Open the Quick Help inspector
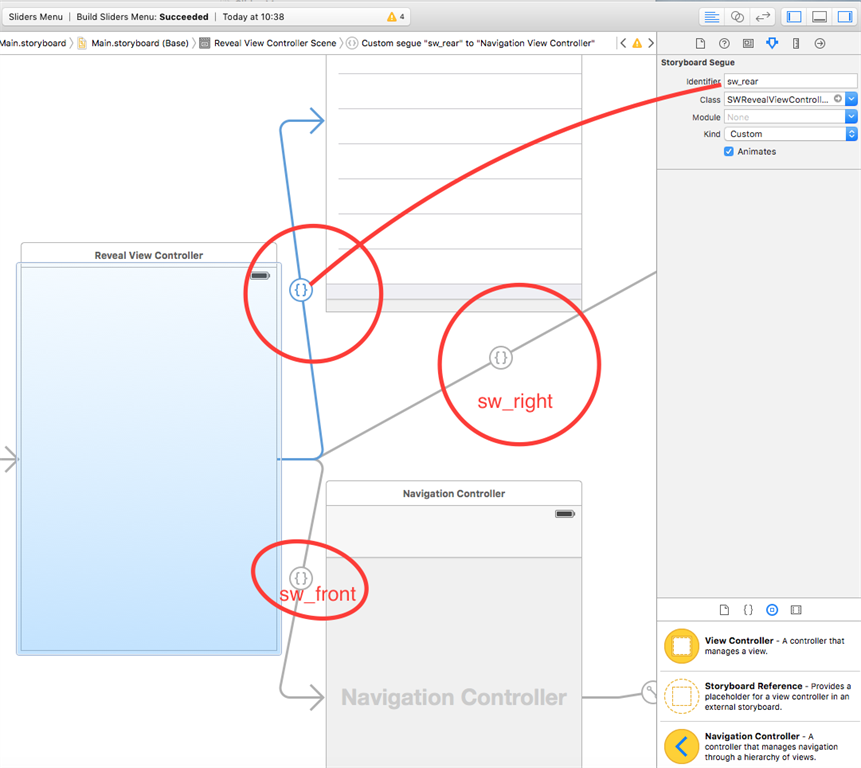The image size is (861, 768). click(x=724, y=43)
